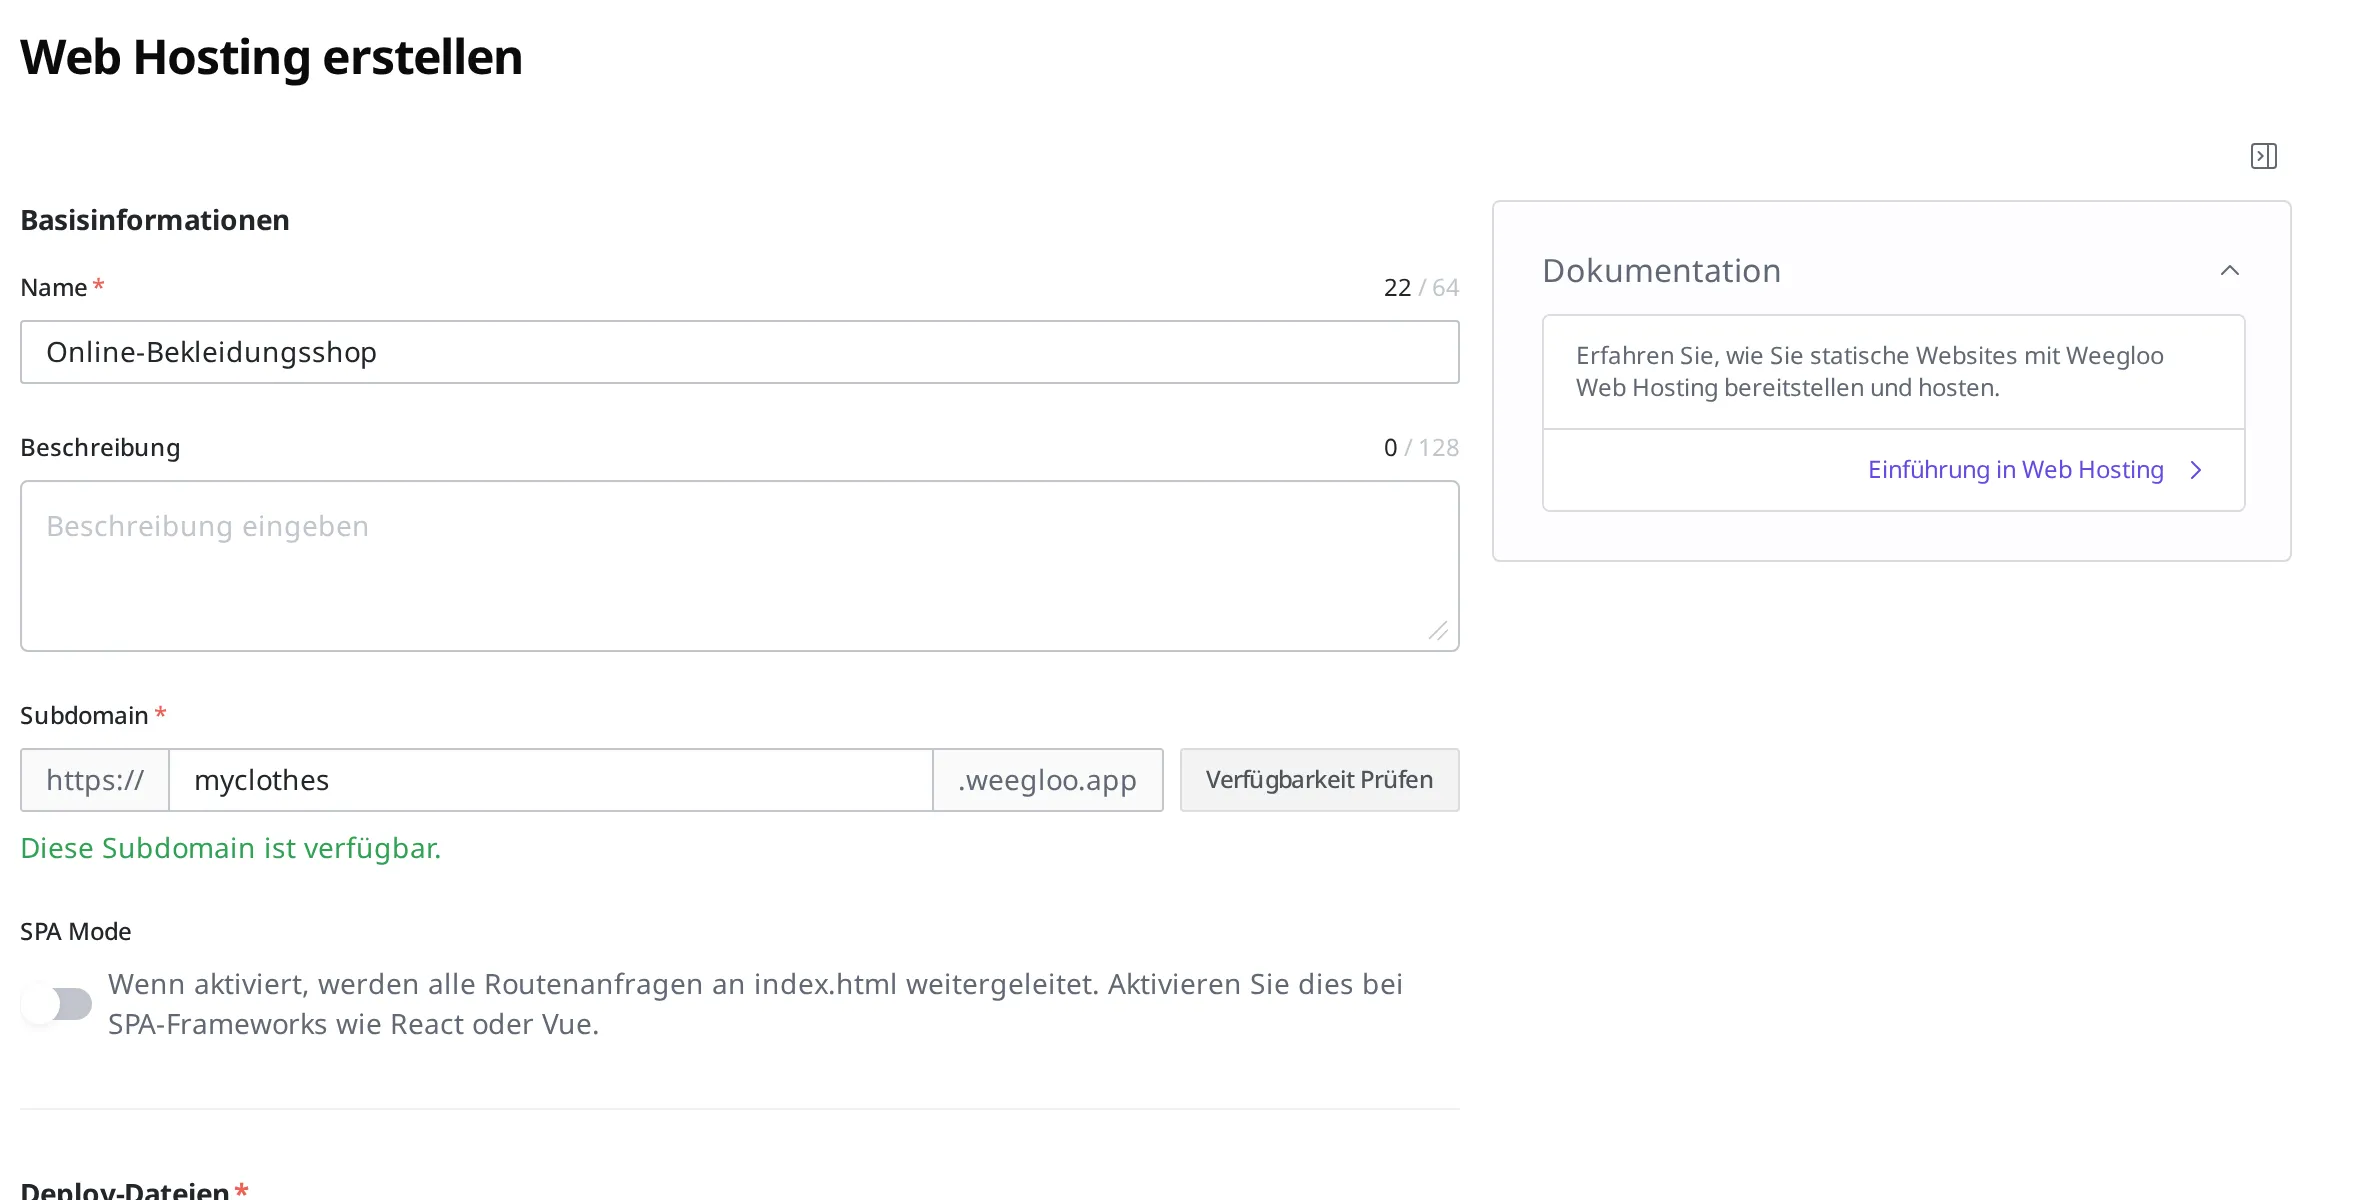Open Einführung in Web Hosting link
Viewport: 2356px width, 1200px height.
pyautogui.click(x=2015, y=470)
